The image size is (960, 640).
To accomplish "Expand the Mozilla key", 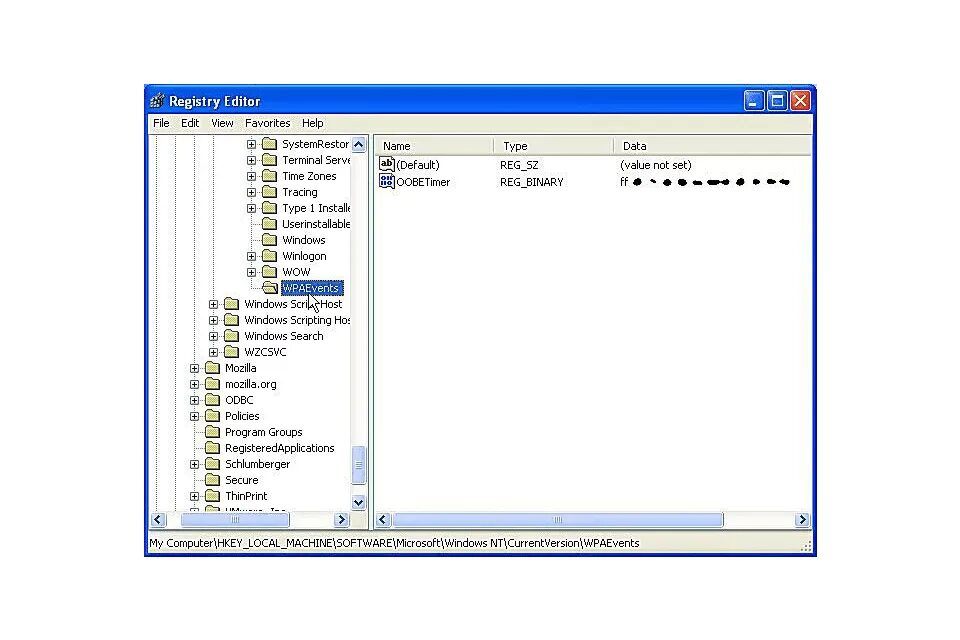I will tap(194, 368).
